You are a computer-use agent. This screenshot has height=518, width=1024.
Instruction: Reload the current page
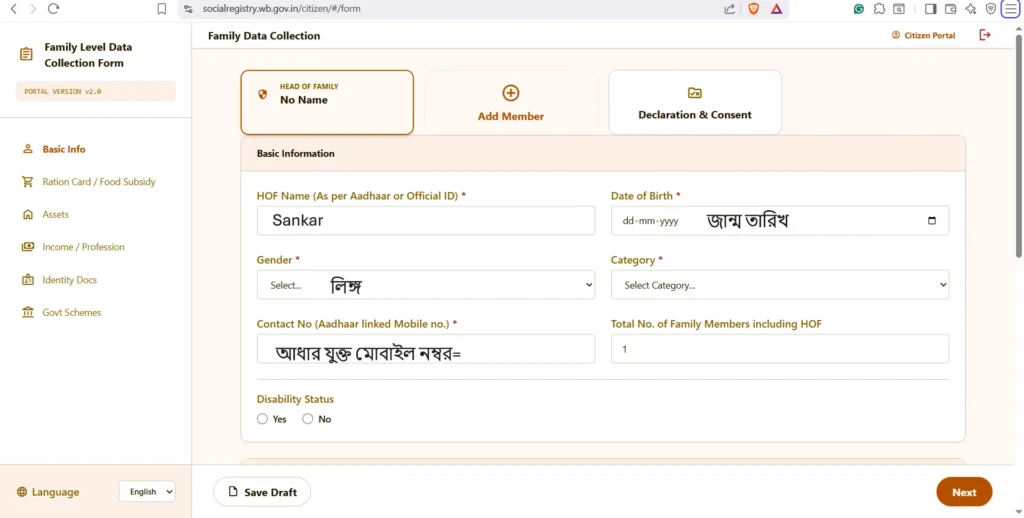pyautogui.click(x=54, y=8)
